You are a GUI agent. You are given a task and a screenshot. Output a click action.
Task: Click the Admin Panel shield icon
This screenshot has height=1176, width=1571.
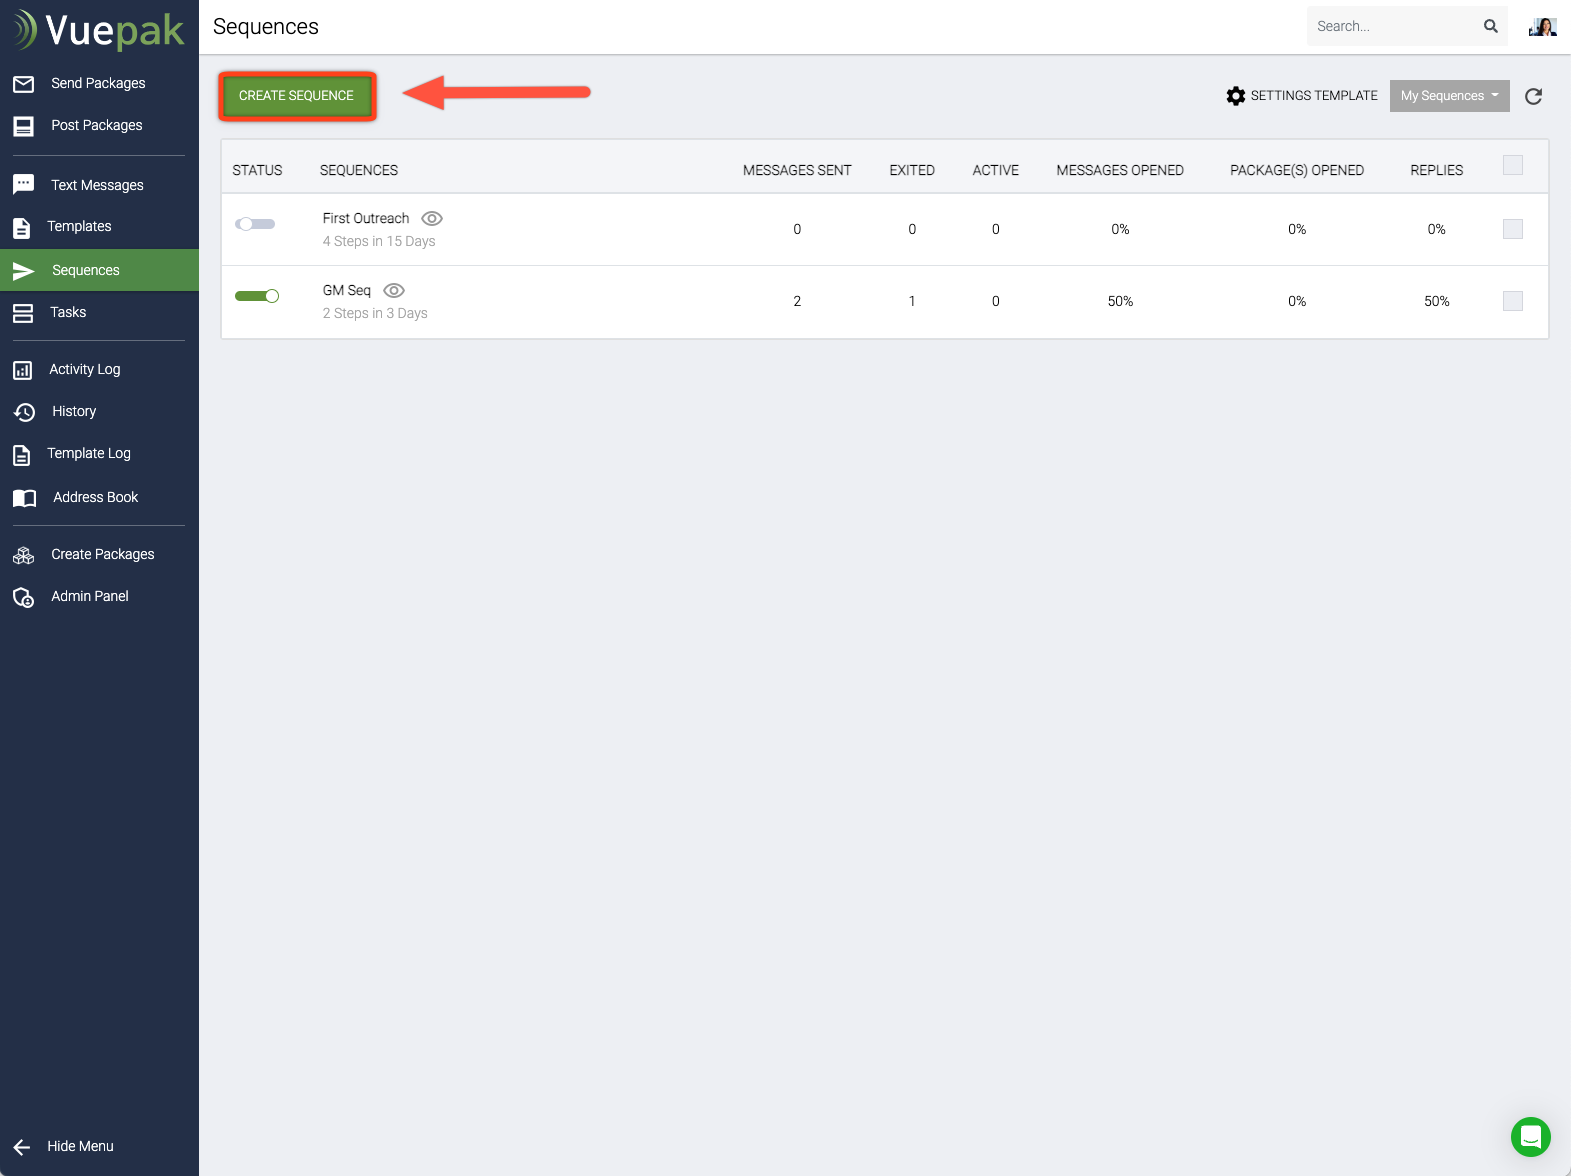(x=24, y=597)
